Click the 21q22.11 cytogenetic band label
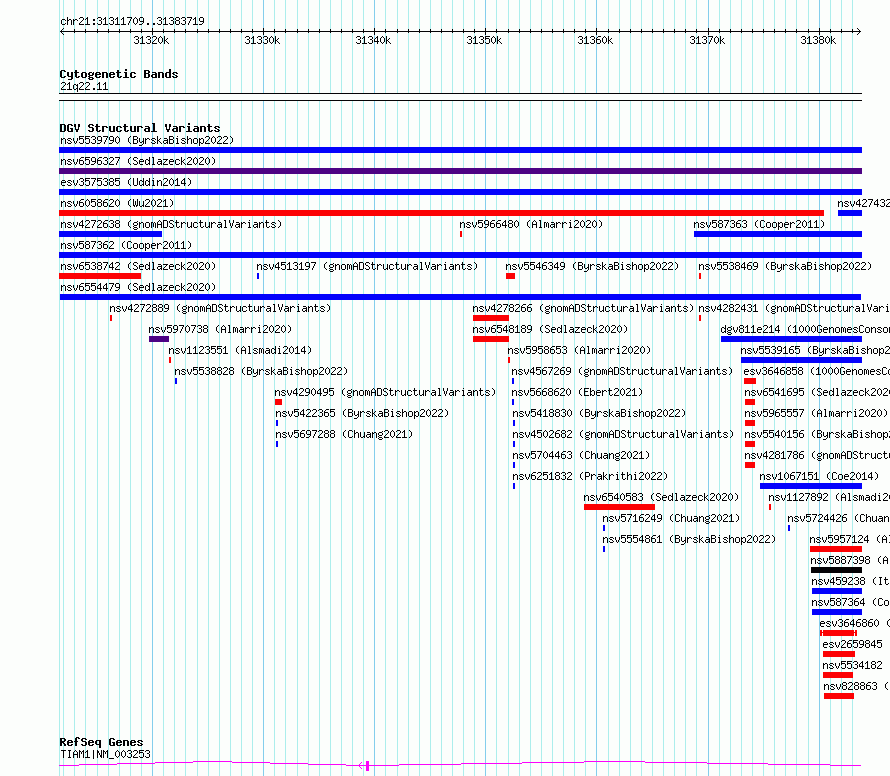Screen dimensions: 890x776 pos(84,86)
